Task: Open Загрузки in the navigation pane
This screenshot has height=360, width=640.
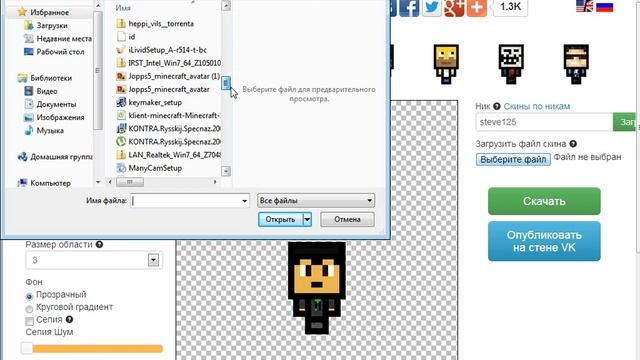Action: click(46, 25)
